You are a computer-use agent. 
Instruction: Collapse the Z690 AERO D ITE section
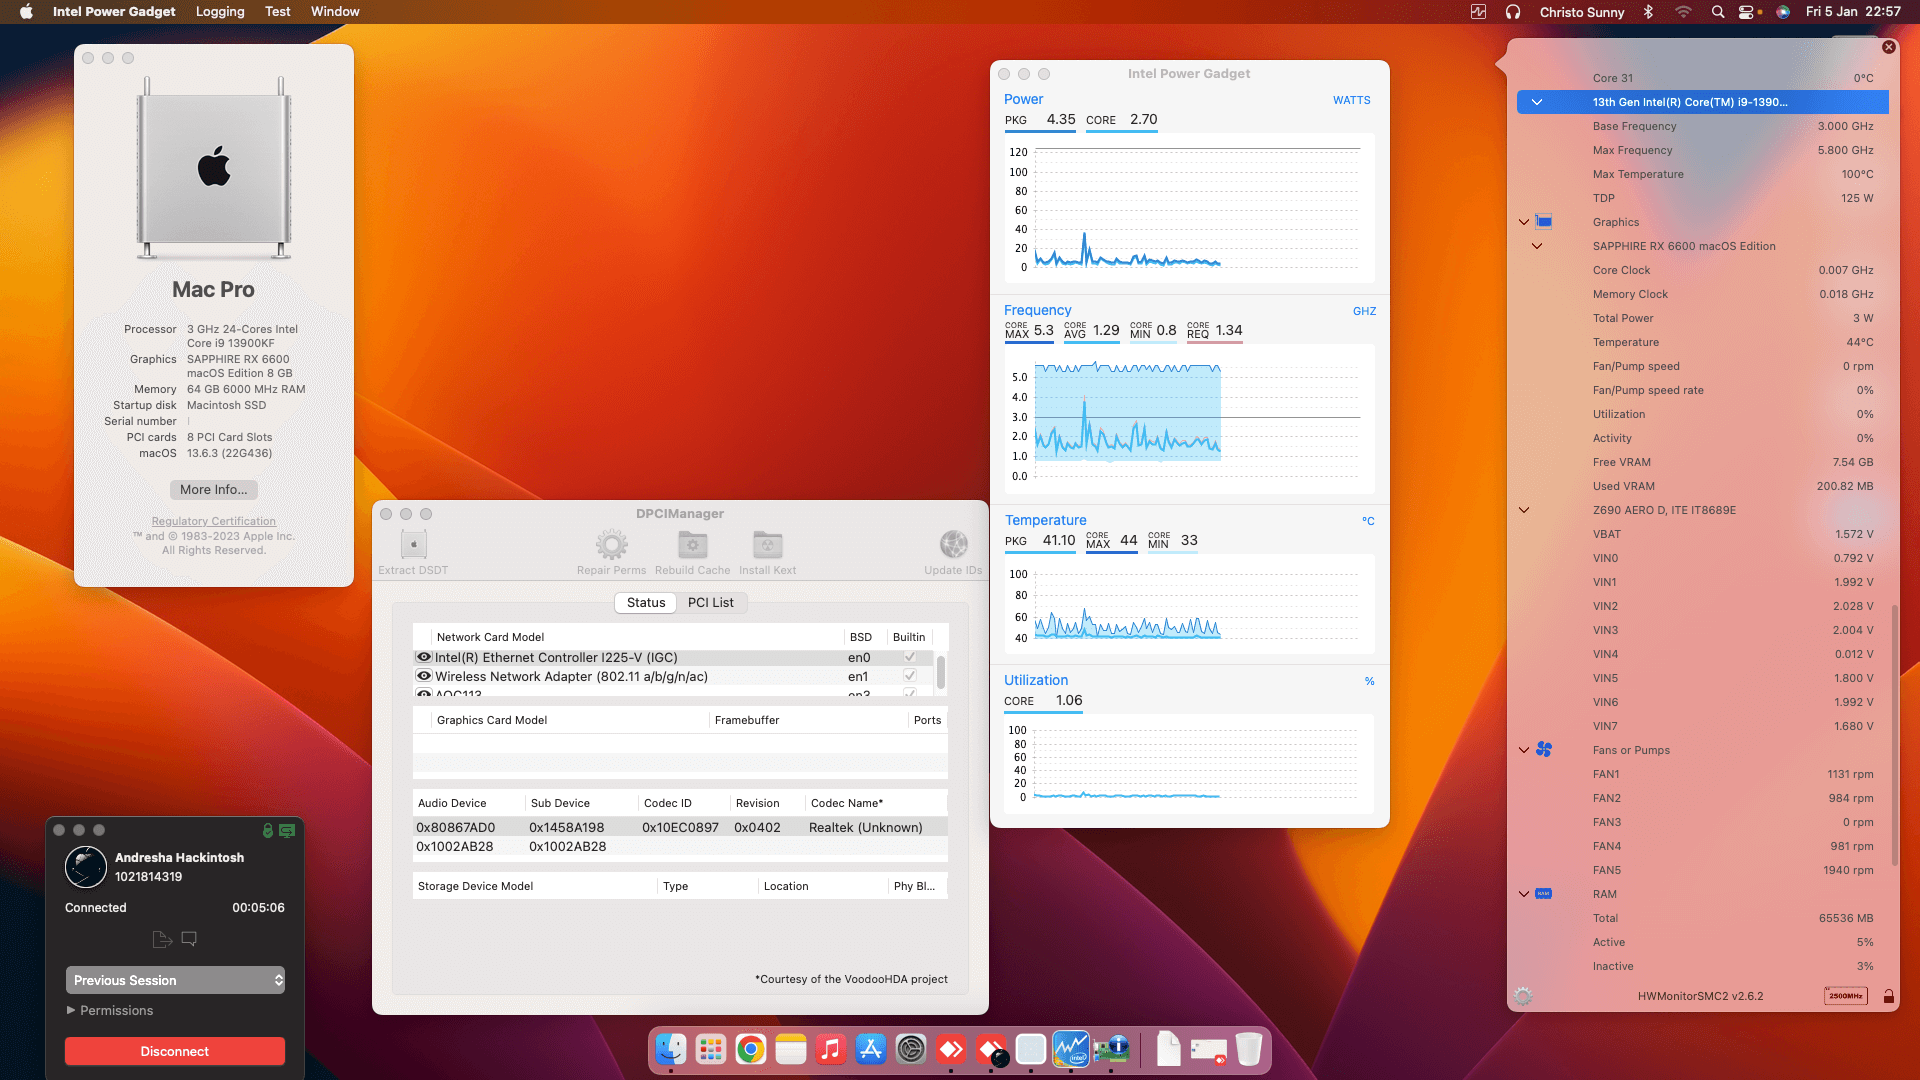[x=1524, y=510]
